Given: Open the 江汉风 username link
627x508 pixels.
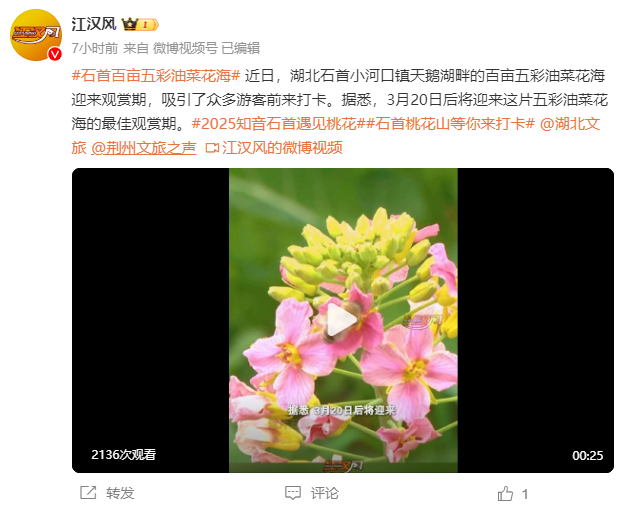Looking at the screenshot, I should click(94, 24).
